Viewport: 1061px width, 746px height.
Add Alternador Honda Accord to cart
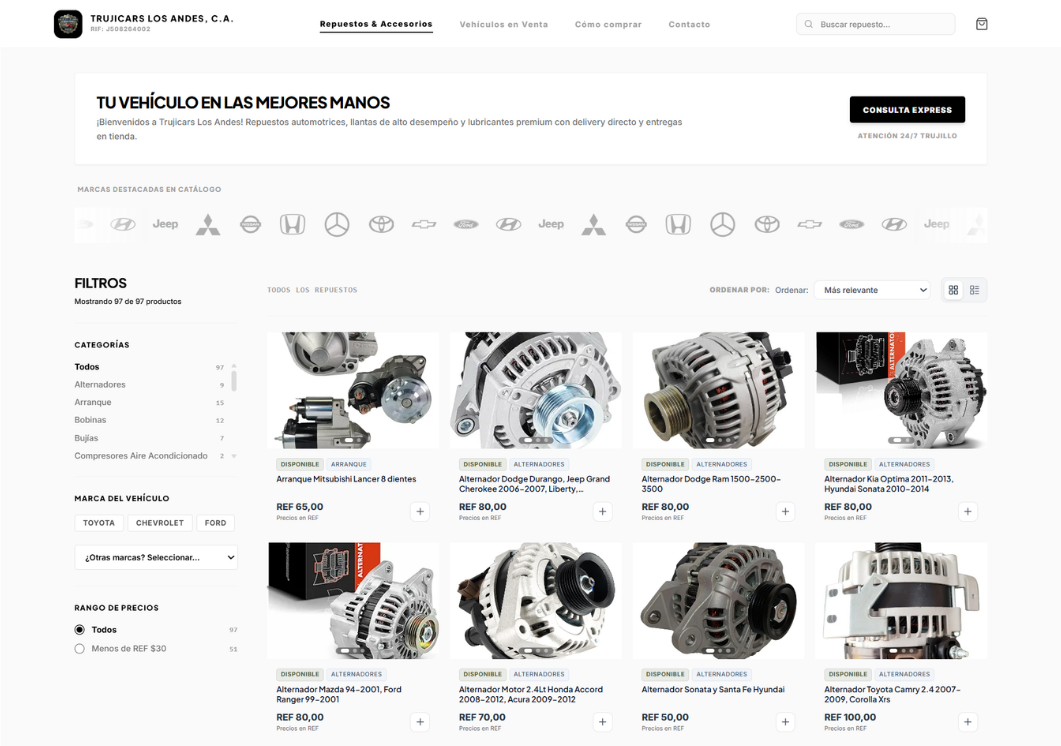[602, 722]
